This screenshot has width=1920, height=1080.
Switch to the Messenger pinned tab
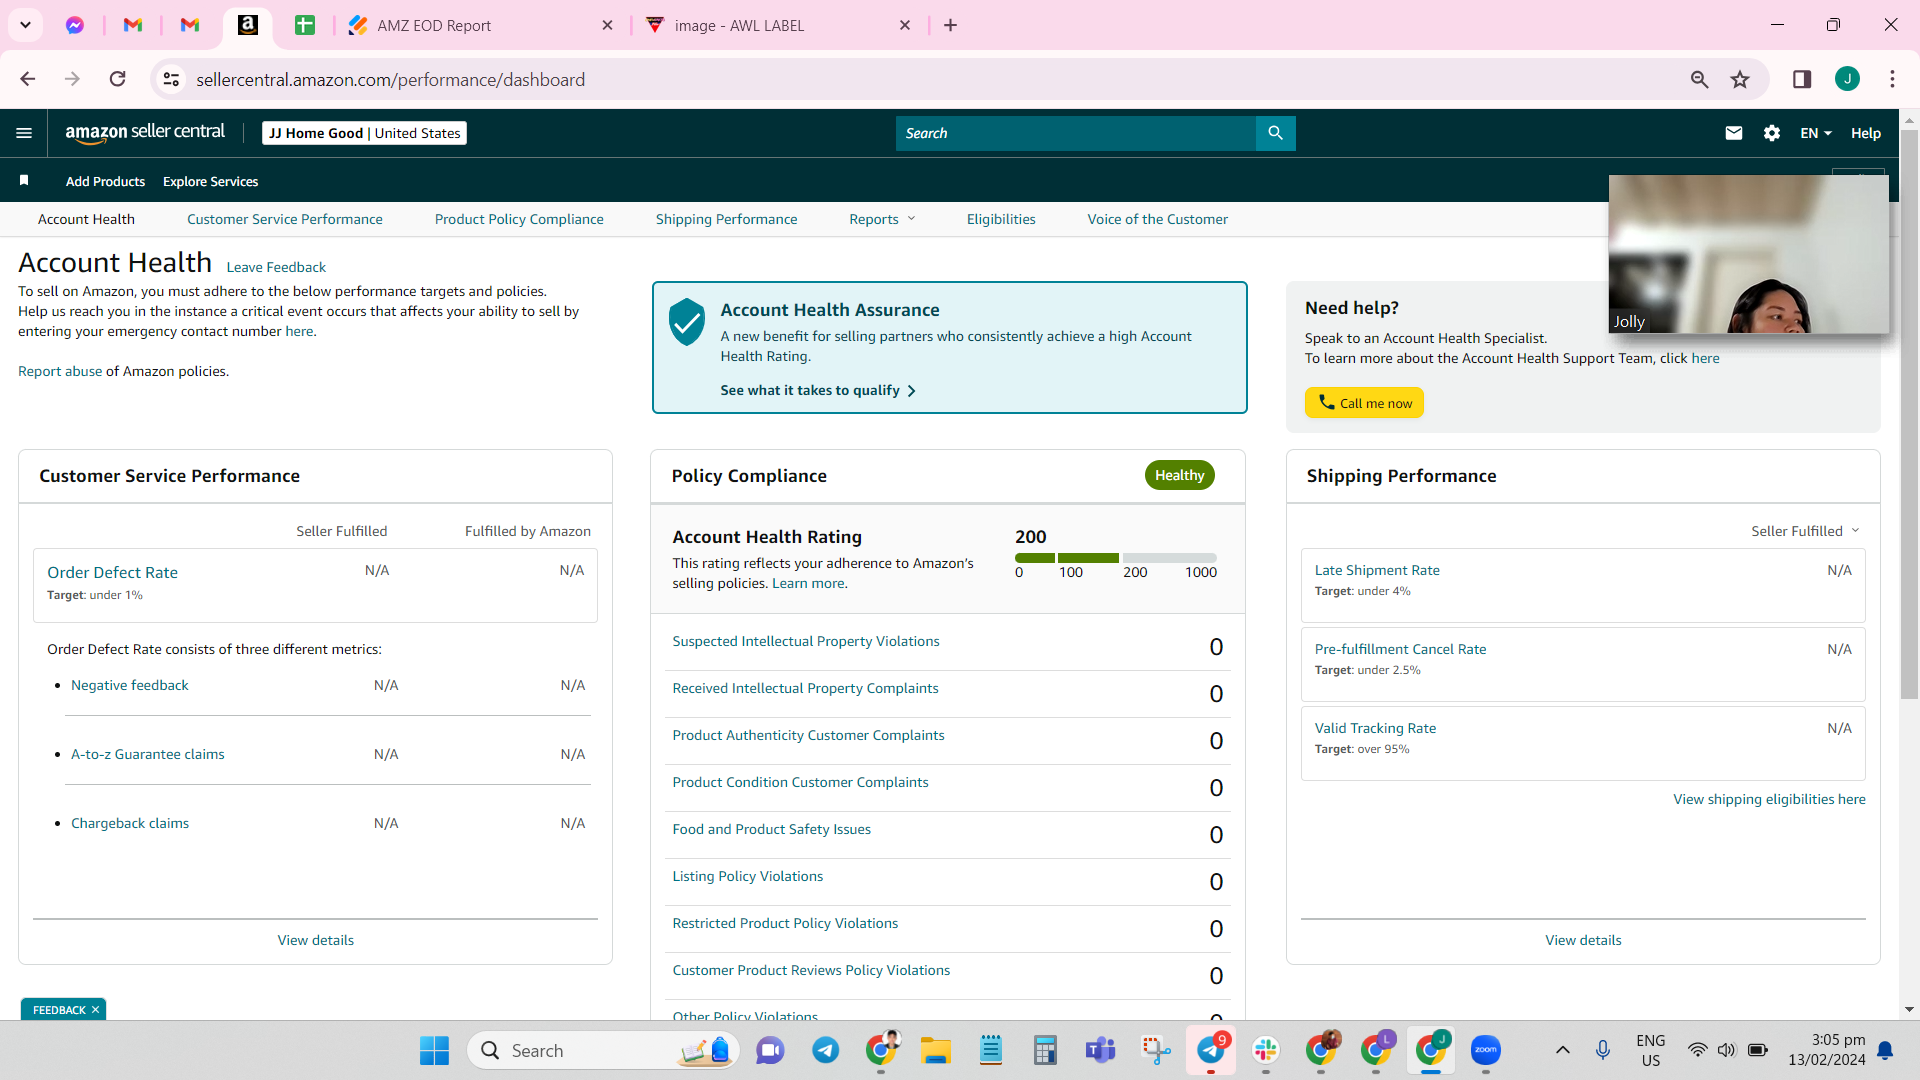point(75,25)
